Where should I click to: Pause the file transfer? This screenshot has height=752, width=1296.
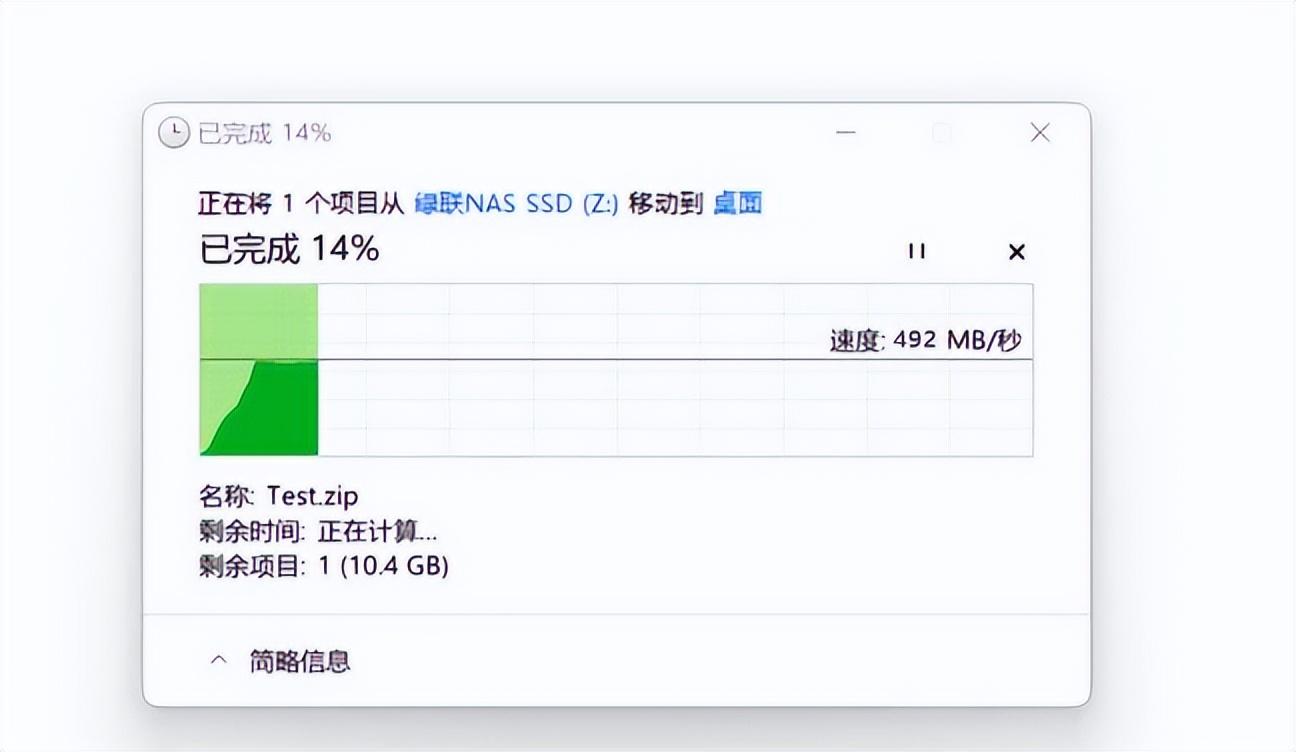[916, 251]
